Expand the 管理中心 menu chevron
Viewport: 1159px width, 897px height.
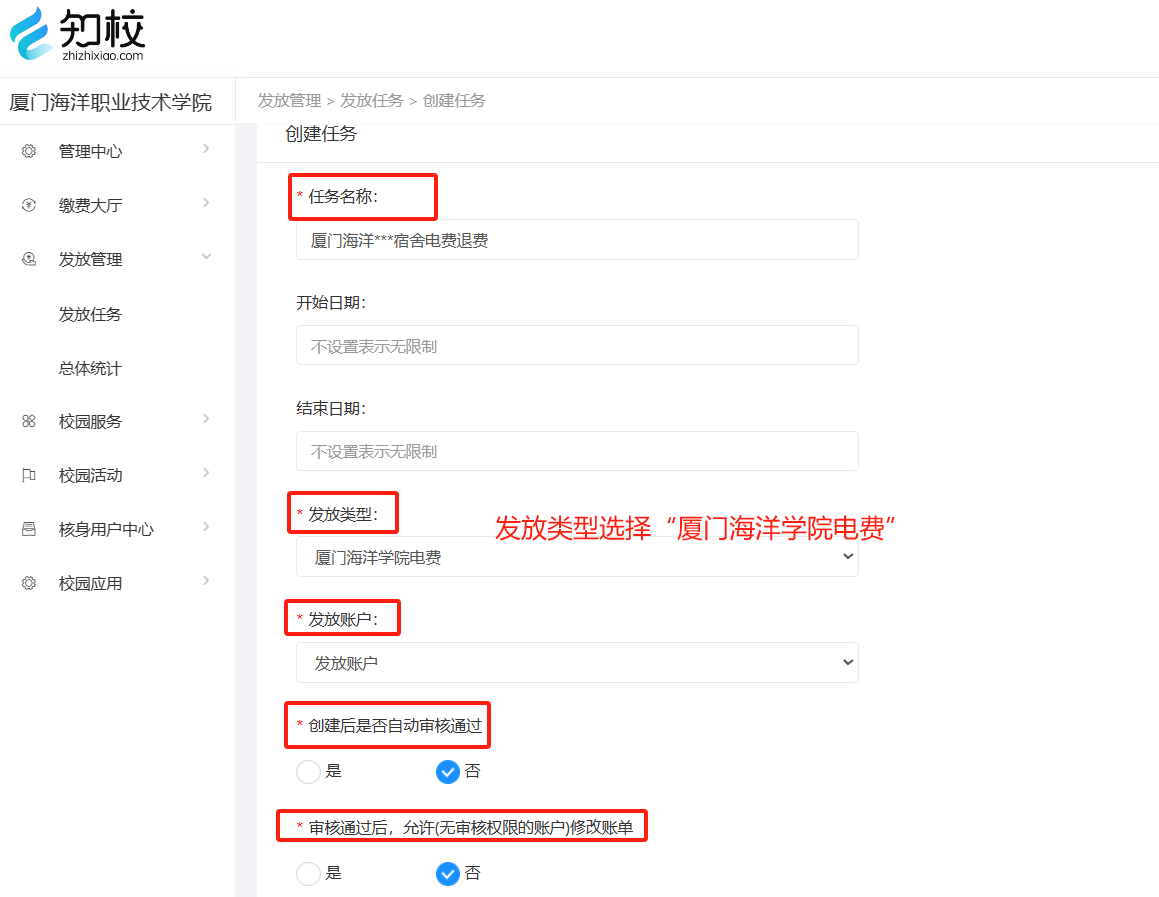[x=206, y=149]
